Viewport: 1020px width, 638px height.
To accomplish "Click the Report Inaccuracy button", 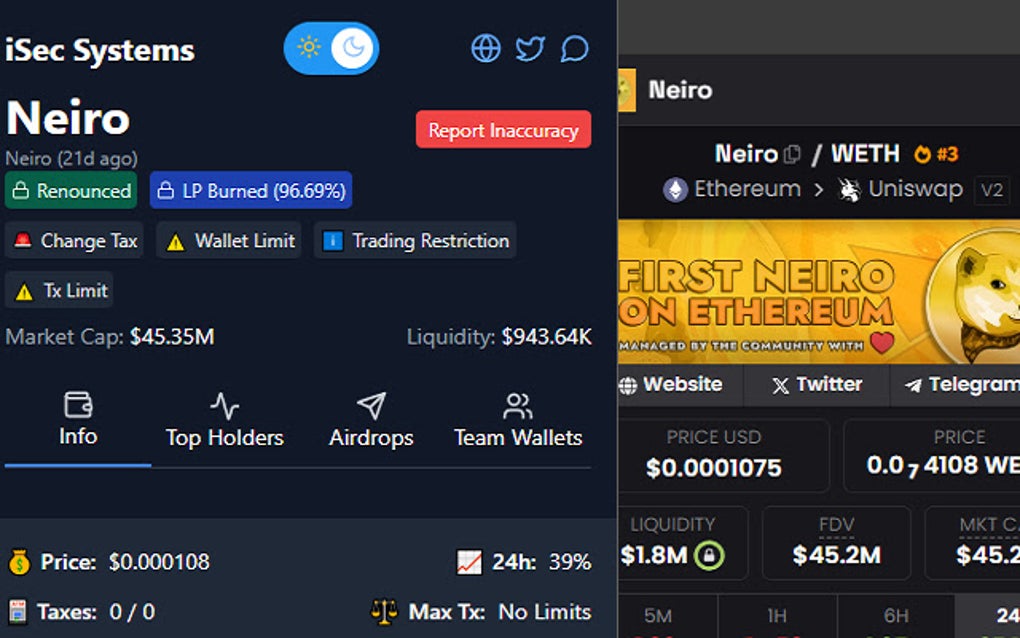I will coord(503,129).
